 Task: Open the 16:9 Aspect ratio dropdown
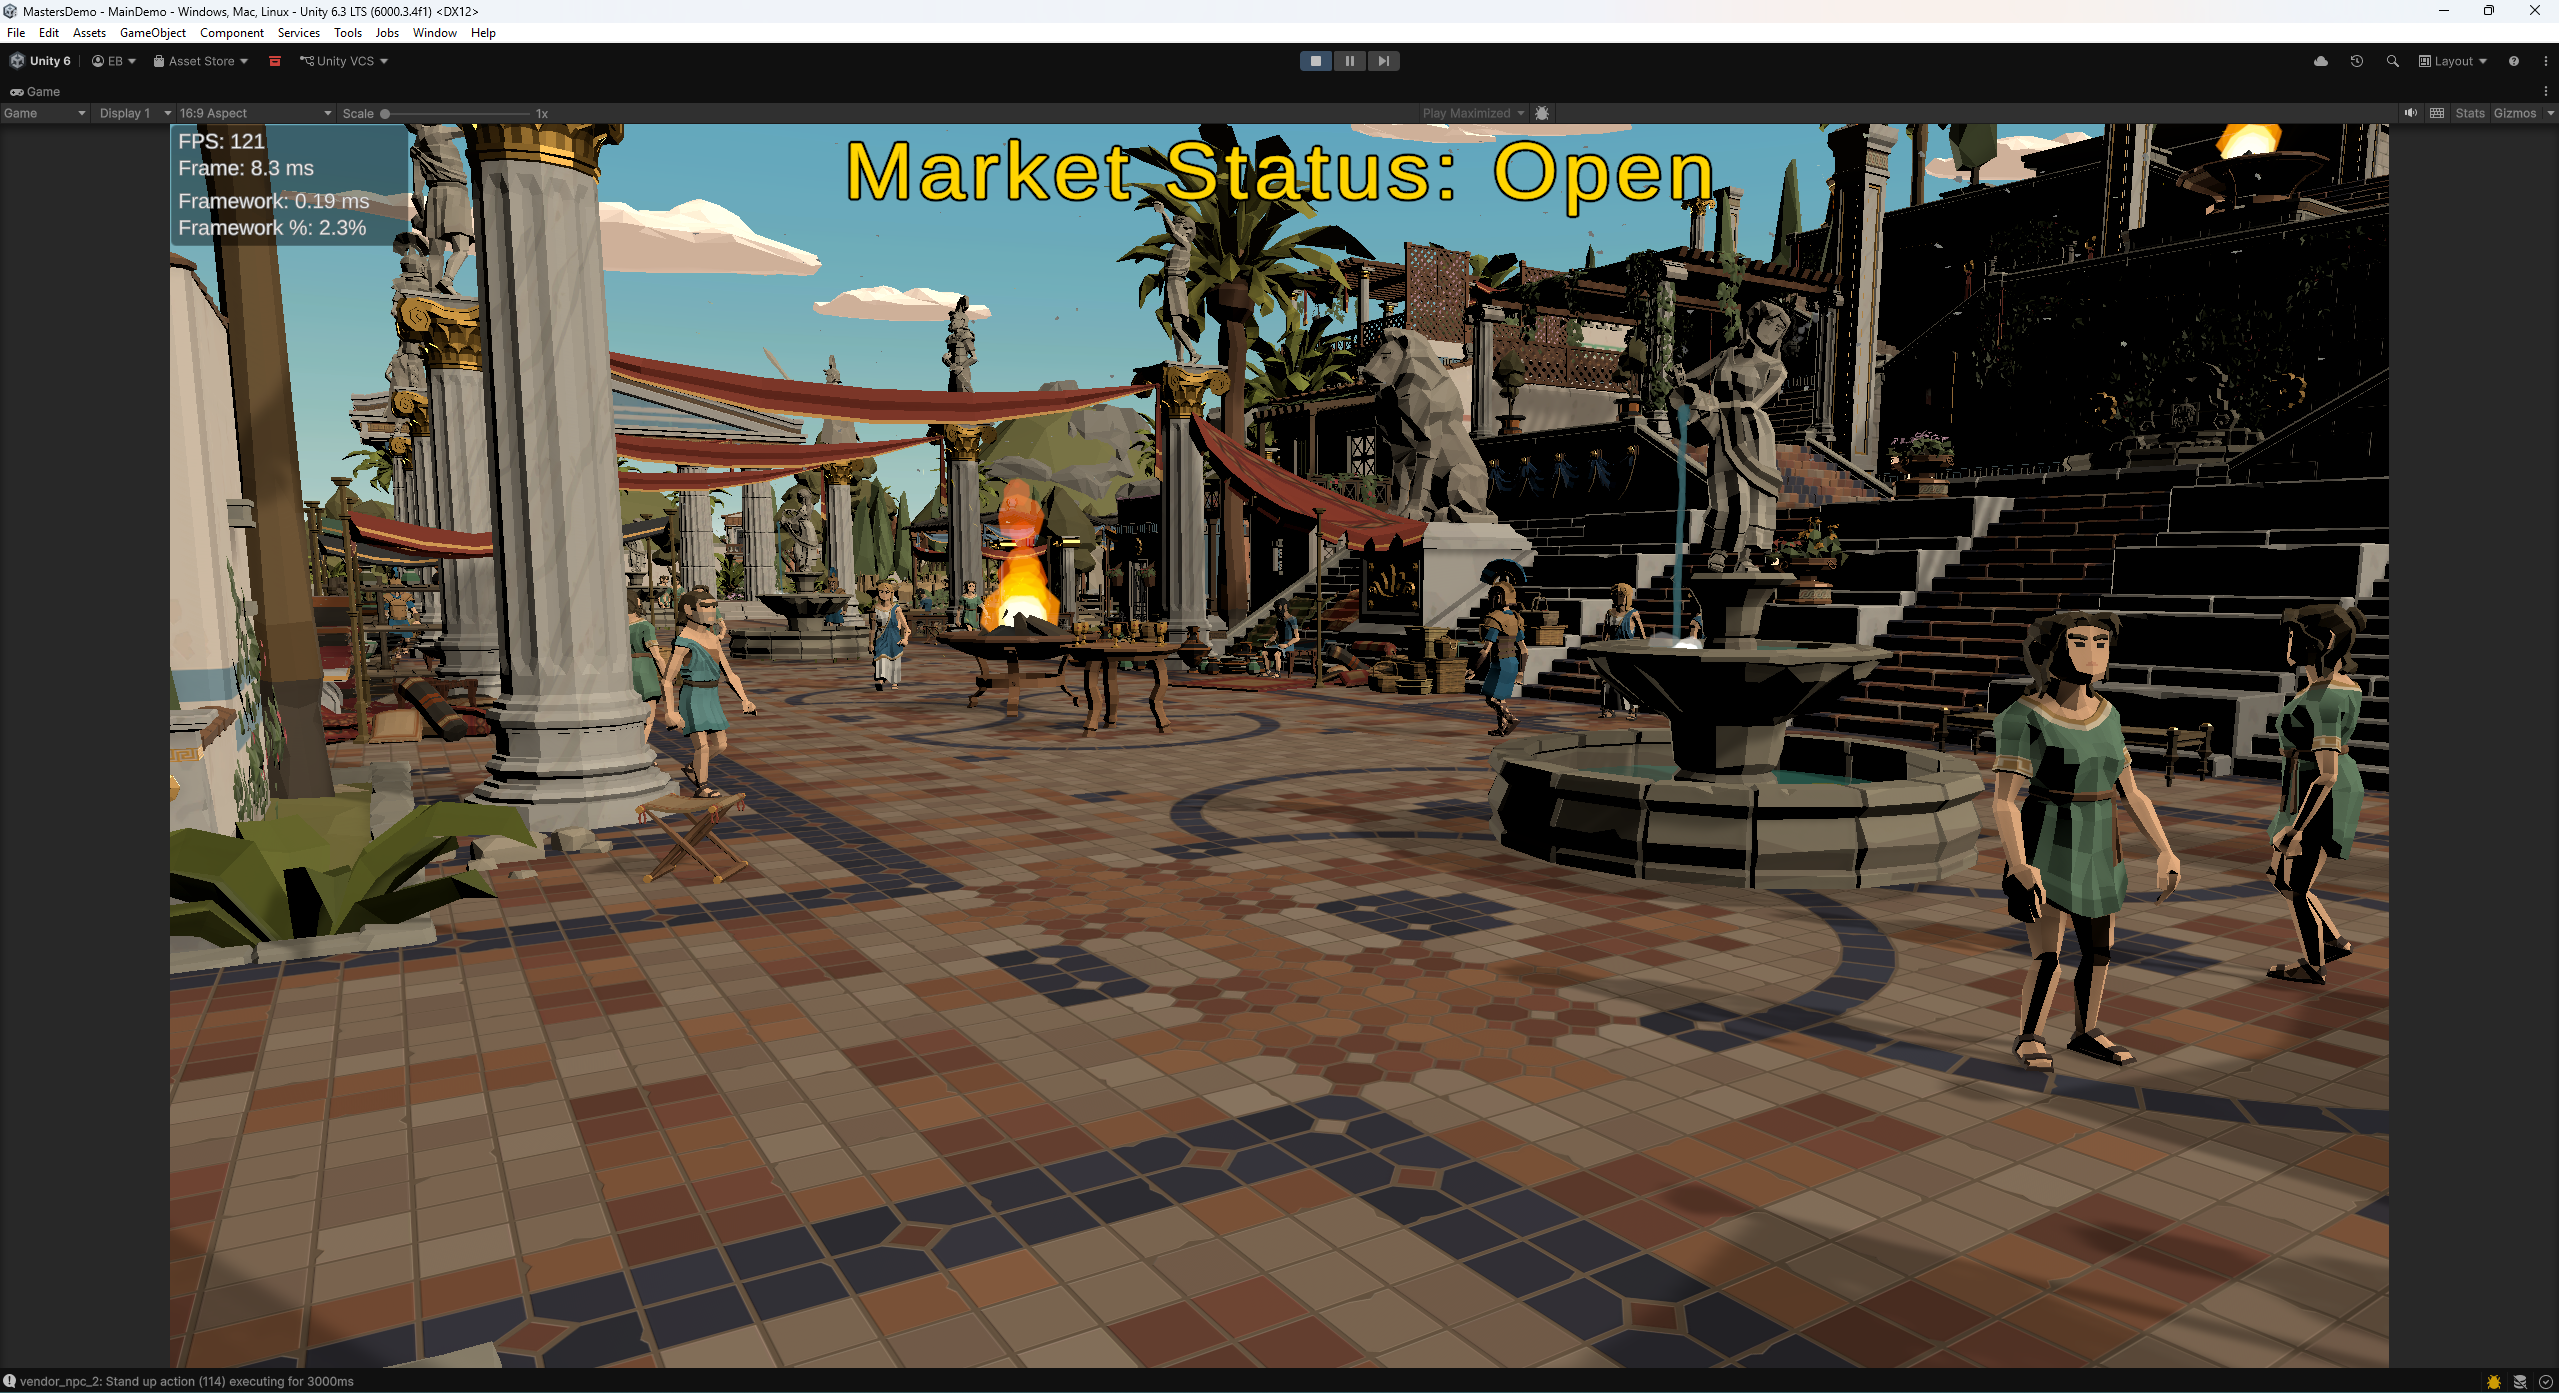[253, 113]
